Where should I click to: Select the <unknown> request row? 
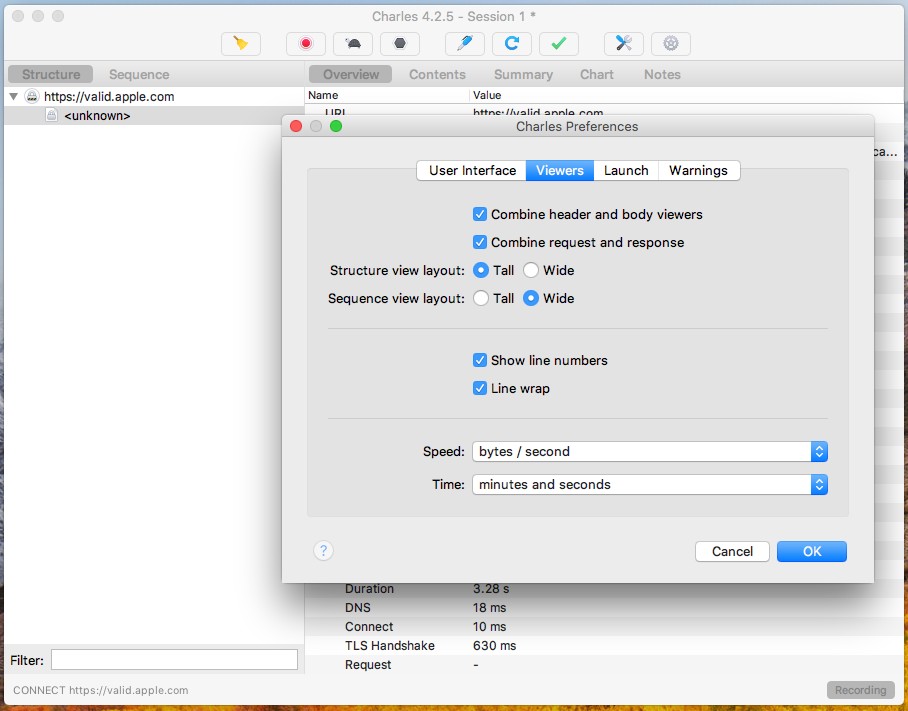[x=154, y=115]
